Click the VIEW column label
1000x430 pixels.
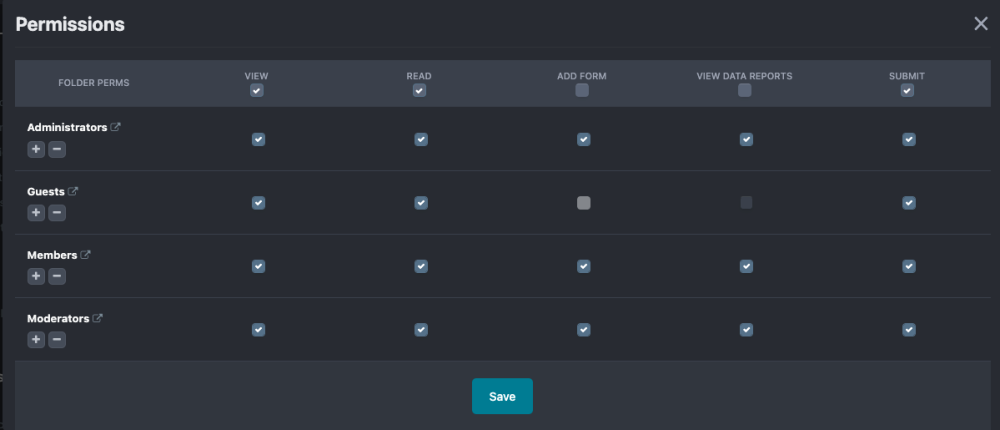coord(256,76)
